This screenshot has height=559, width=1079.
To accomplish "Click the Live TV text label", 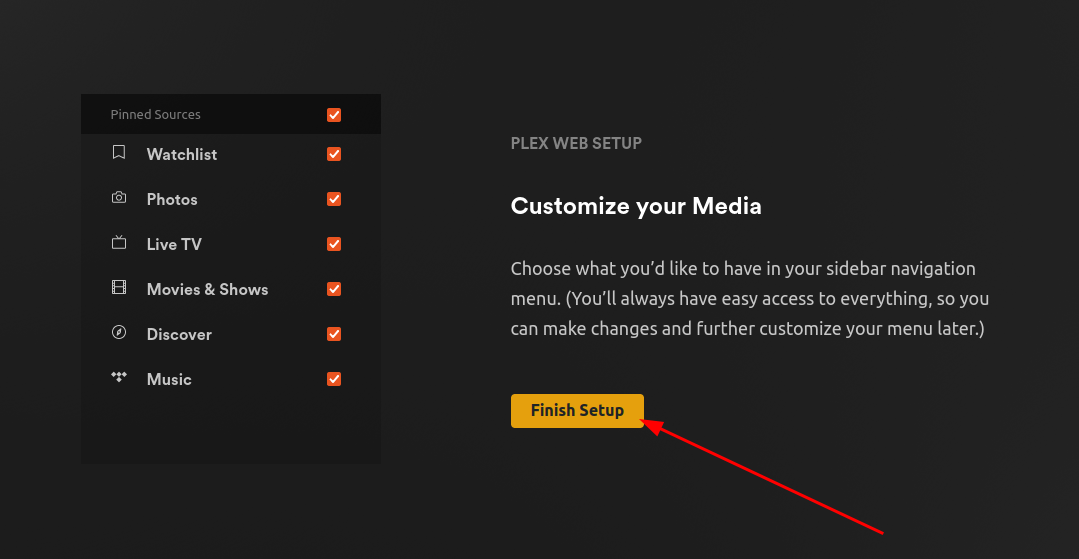I will 174,244.
